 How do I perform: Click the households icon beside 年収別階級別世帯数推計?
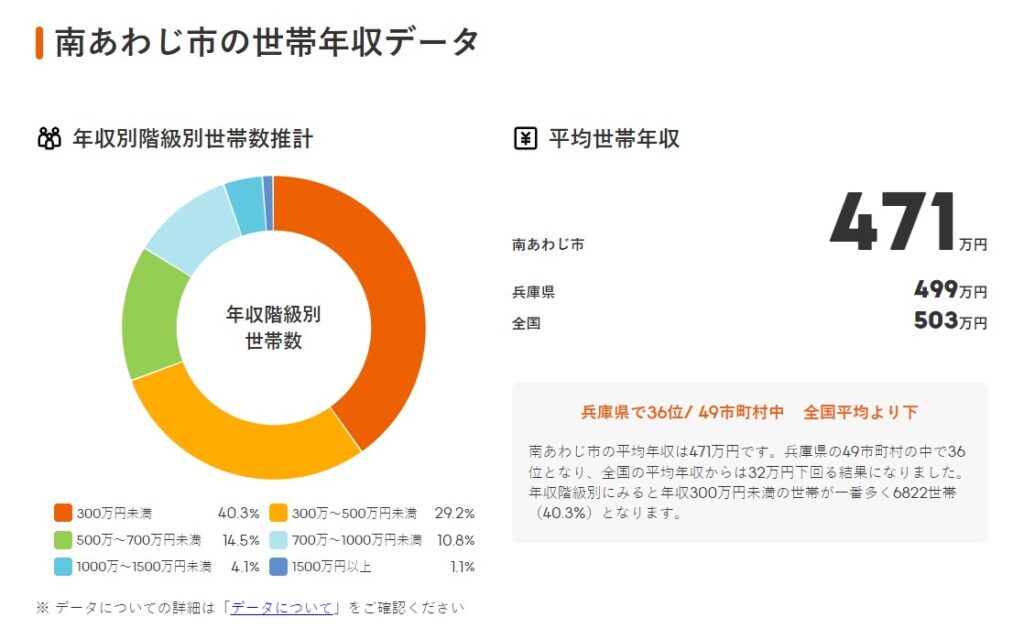click(49, 139)
